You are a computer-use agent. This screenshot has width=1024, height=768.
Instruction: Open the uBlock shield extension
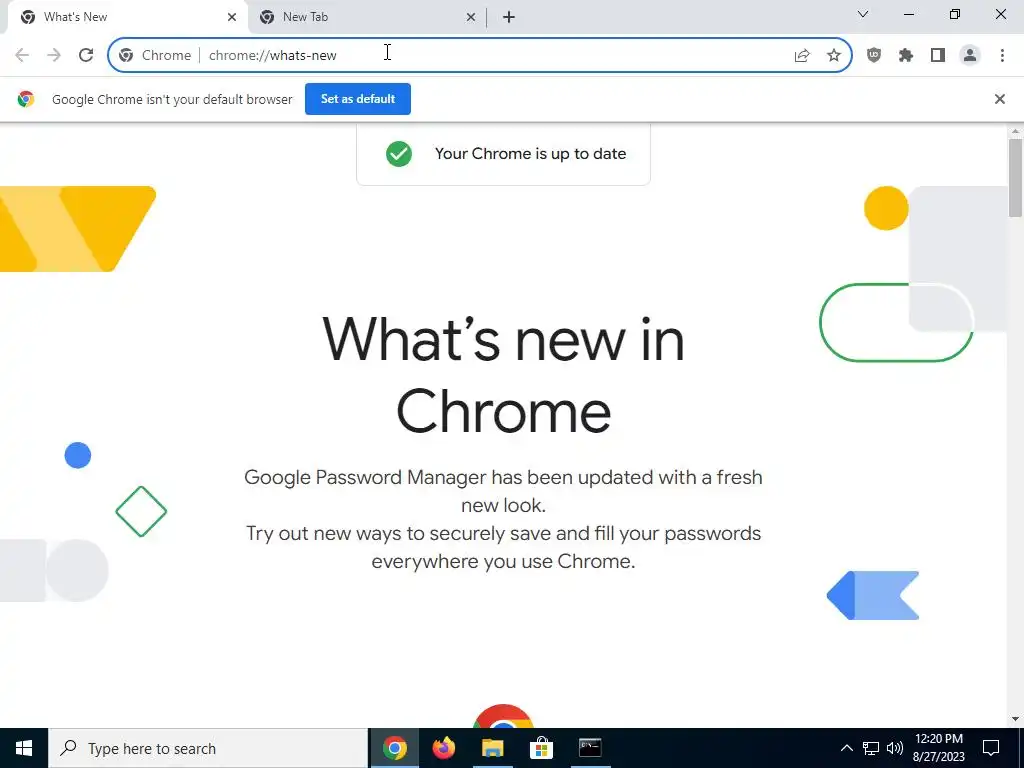[874, 56]
